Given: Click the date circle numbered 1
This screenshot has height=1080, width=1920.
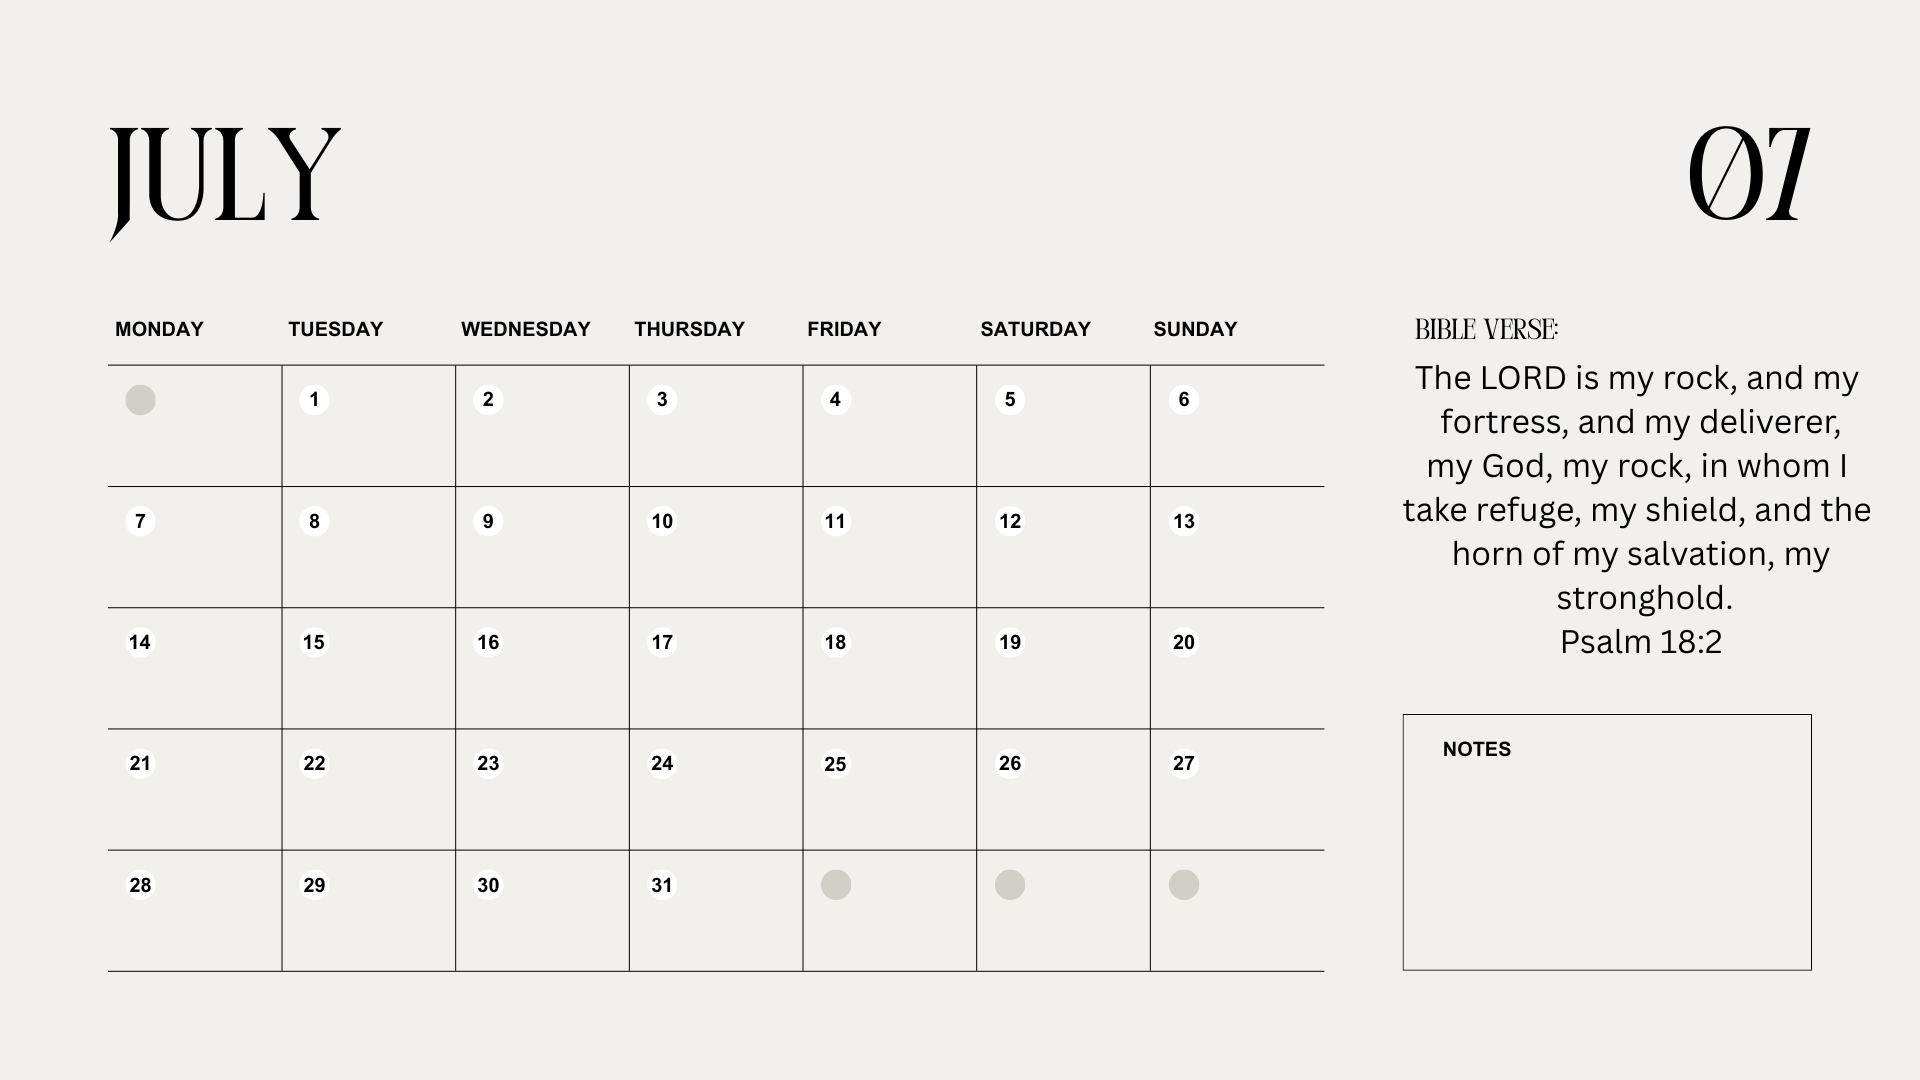Looking at the screenshot, I should pos(314,400).
